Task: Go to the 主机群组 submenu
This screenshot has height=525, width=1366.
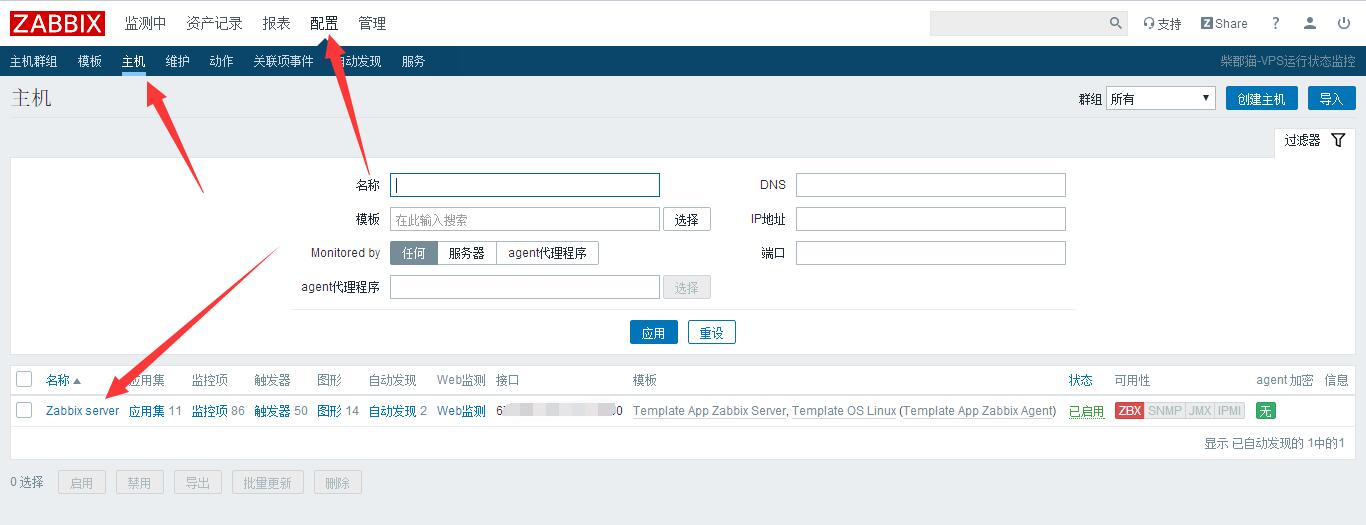Action: coord(34,61)
